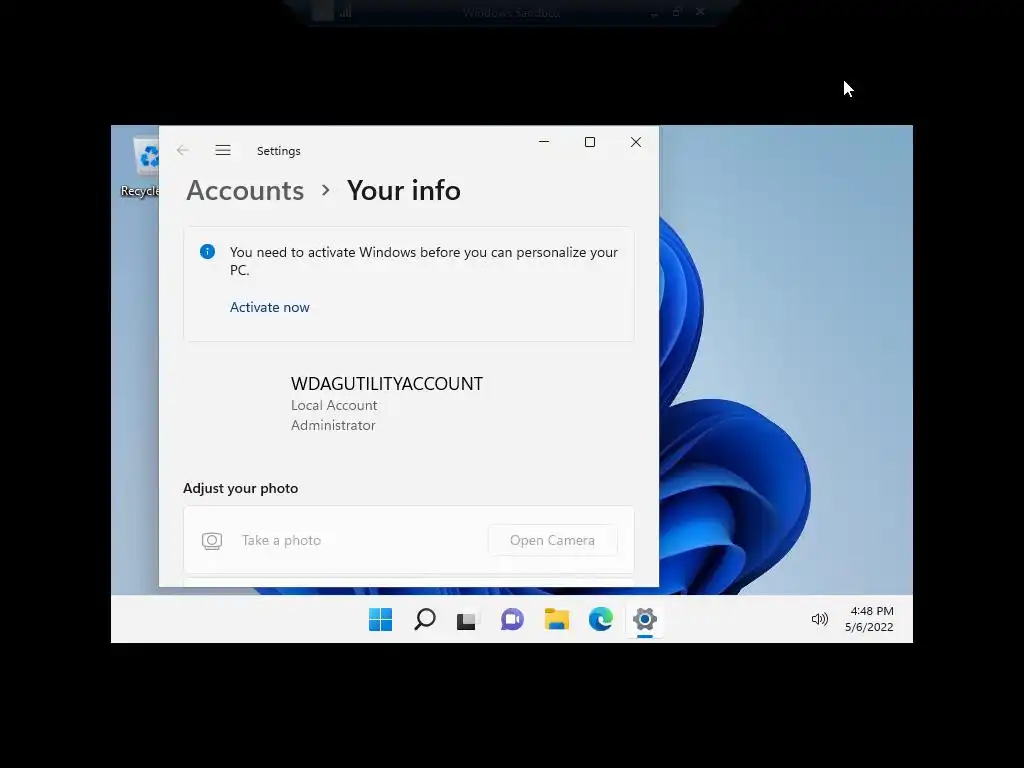Click the Accounts breadcrumb
Image resolution: width=1024 pixels, height=768 pixels.
coord(245,191)
